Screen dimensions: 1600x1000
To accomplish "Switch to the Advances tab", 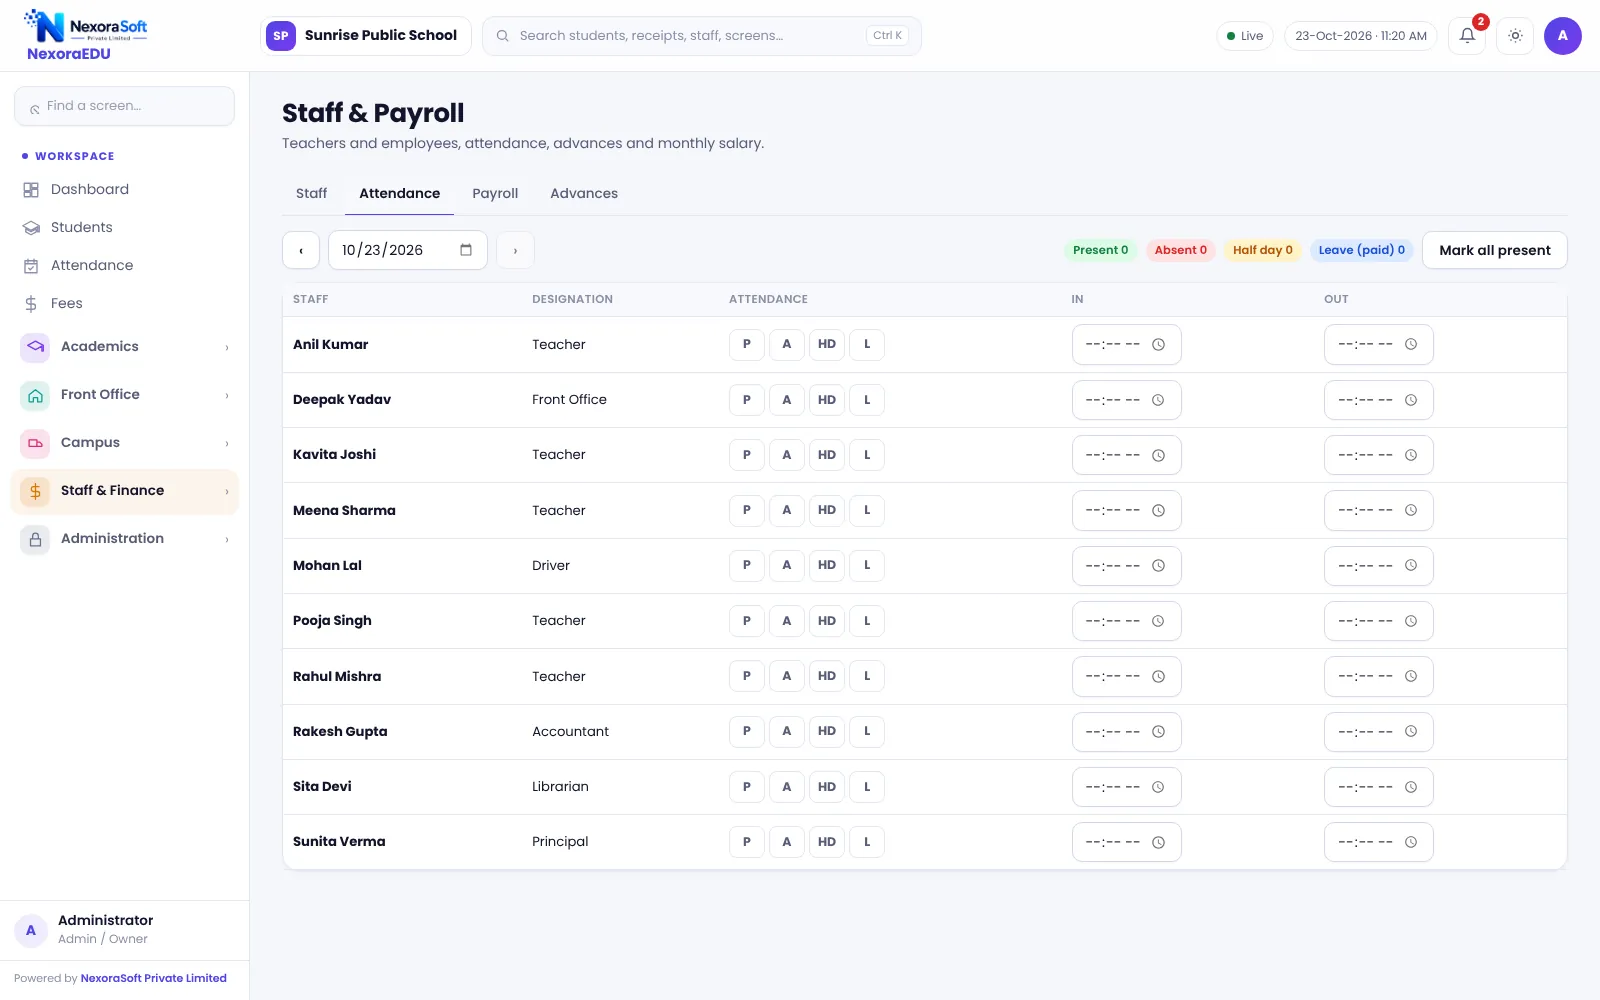I will point(584,194).
